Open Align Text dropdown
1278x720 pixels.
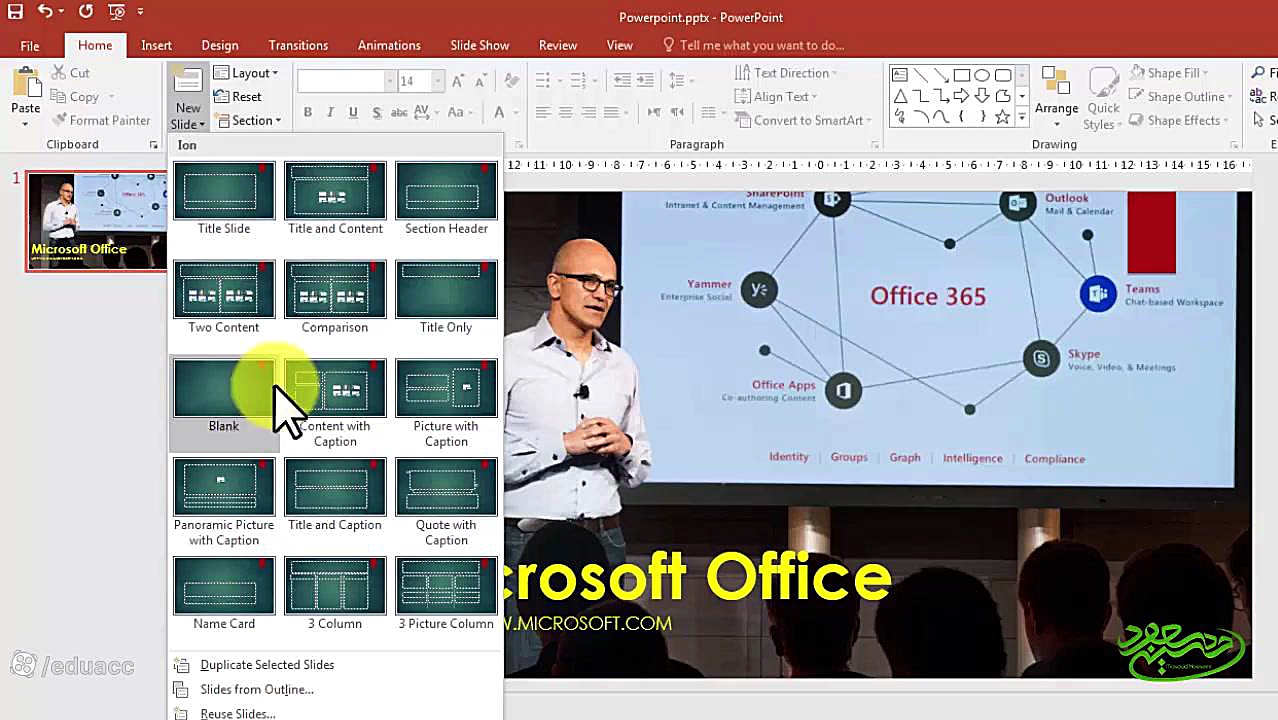[x=775, y=97]
